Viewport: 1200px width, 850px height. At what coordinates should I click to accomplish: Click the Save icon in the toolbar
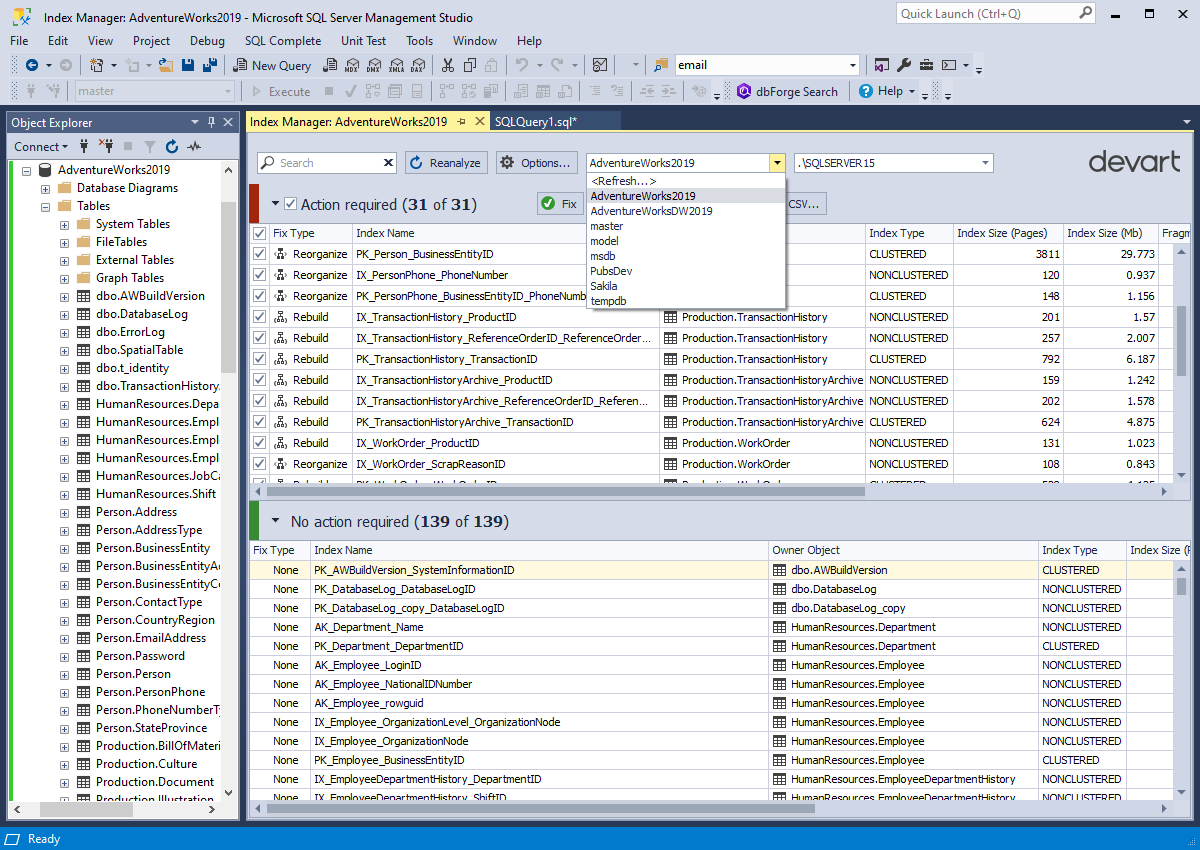(x=188, y=64)
